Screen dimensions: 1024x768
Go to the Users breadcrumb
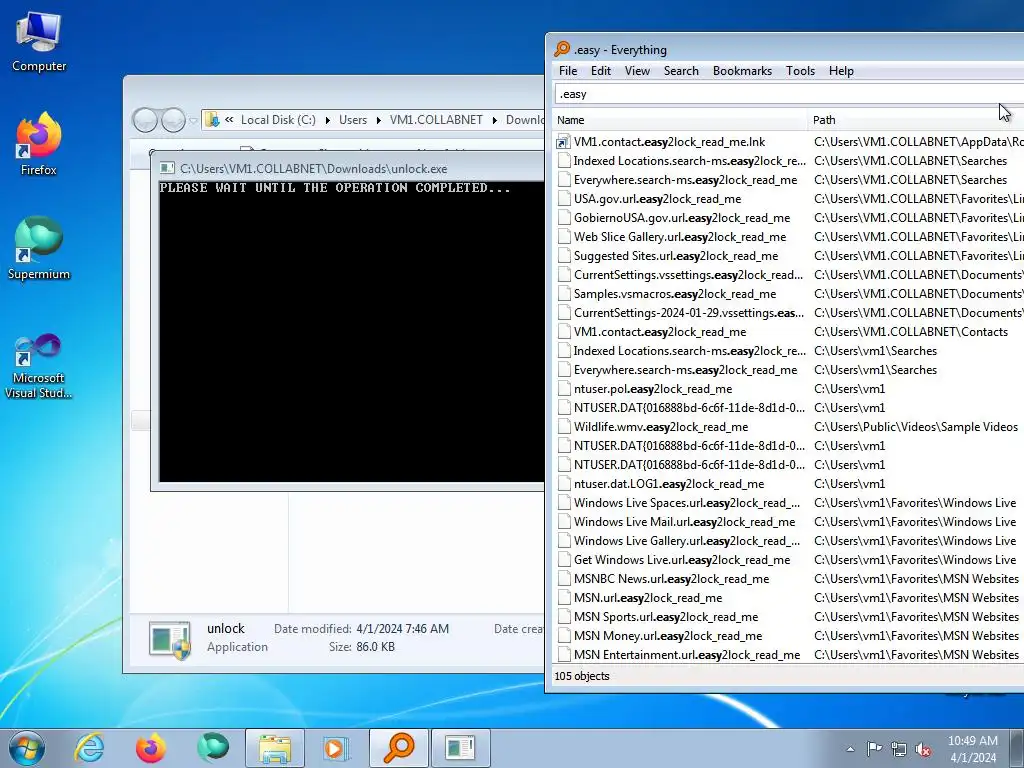tap(353, 120)
